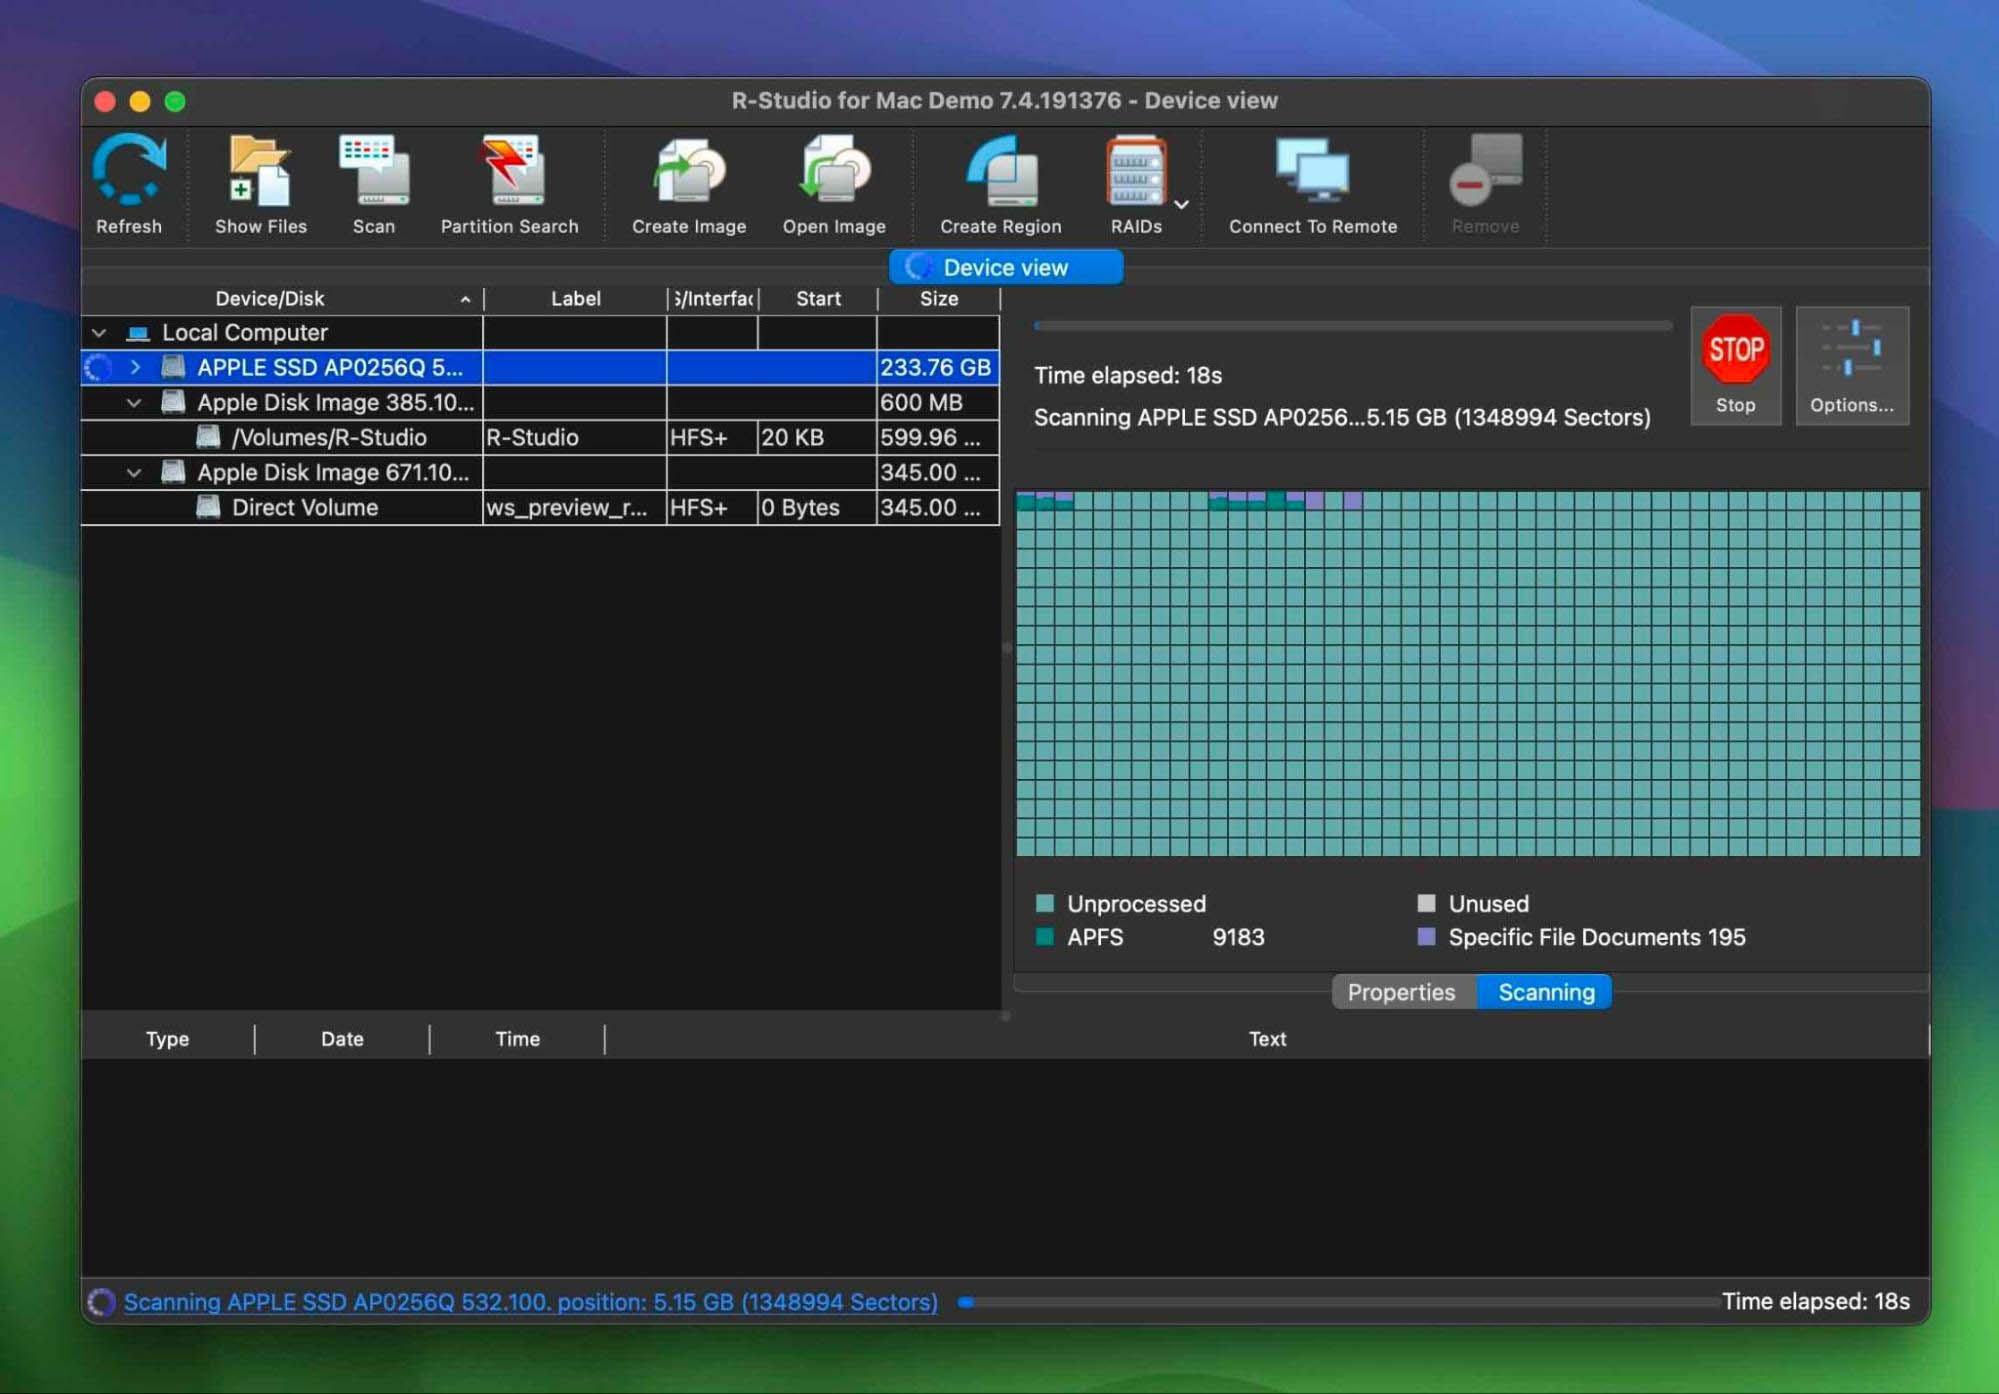This screenshot has width=1999, height=1394.
Task: Click the Label column header
Action: point(575,298)
